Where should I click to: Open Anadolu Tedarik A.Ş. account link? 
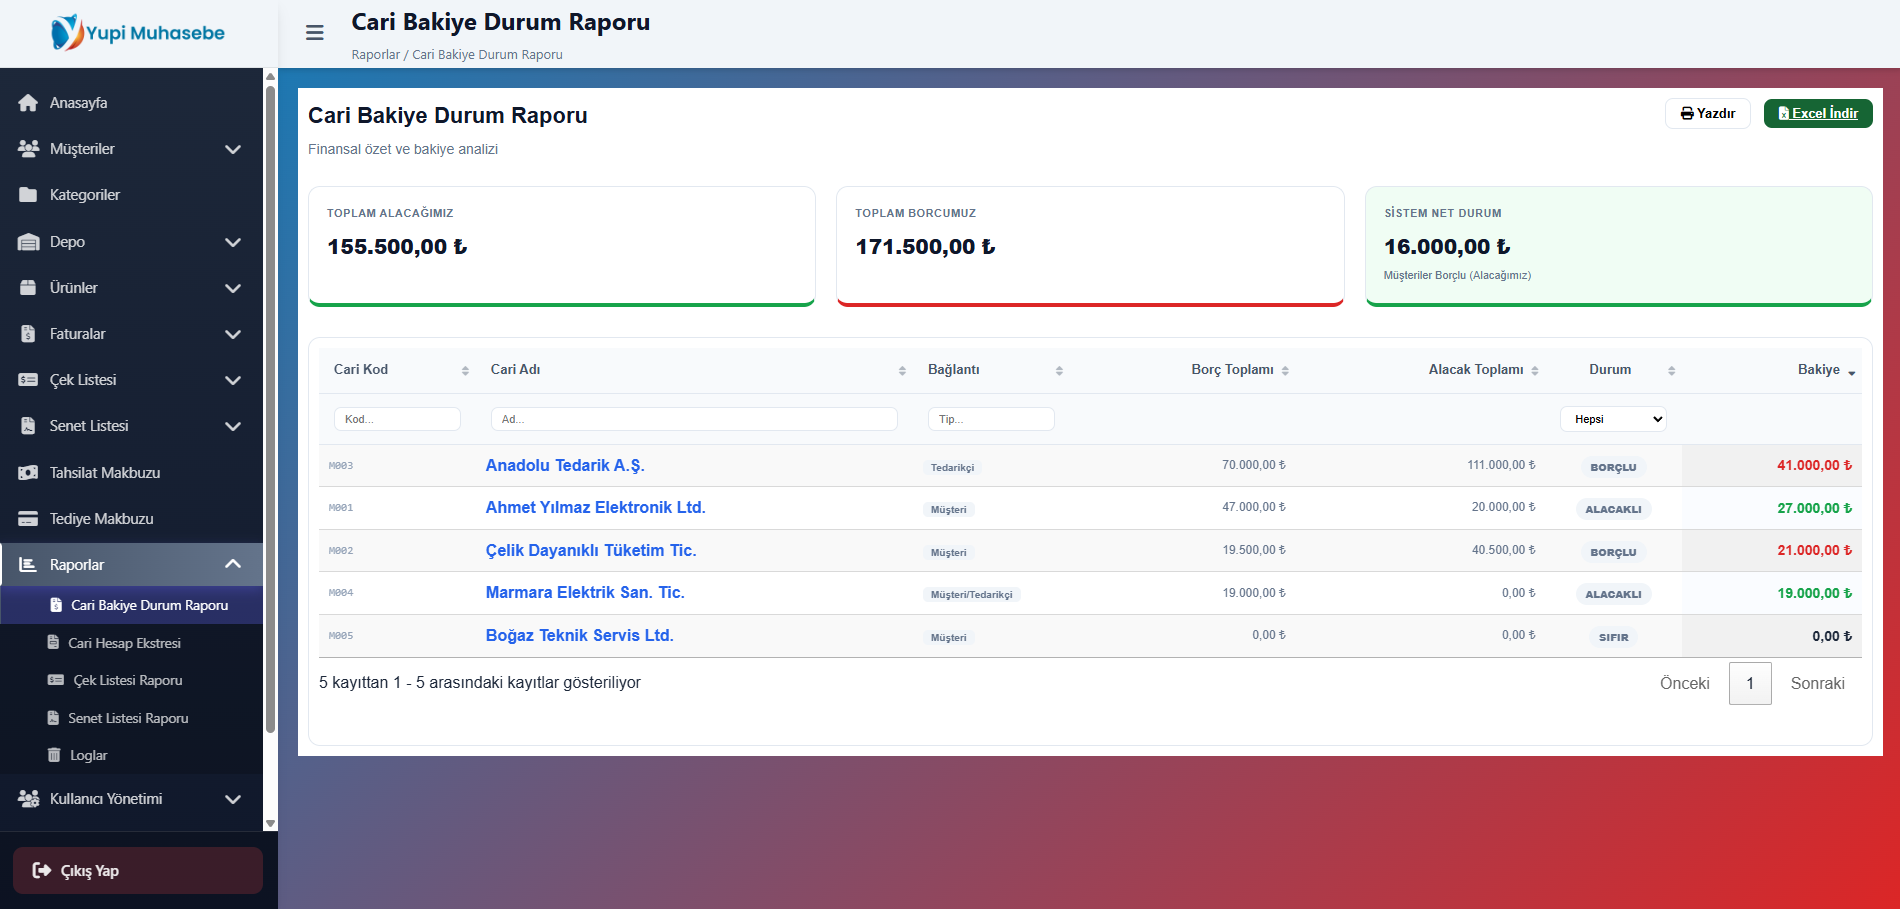coord(565,465)
